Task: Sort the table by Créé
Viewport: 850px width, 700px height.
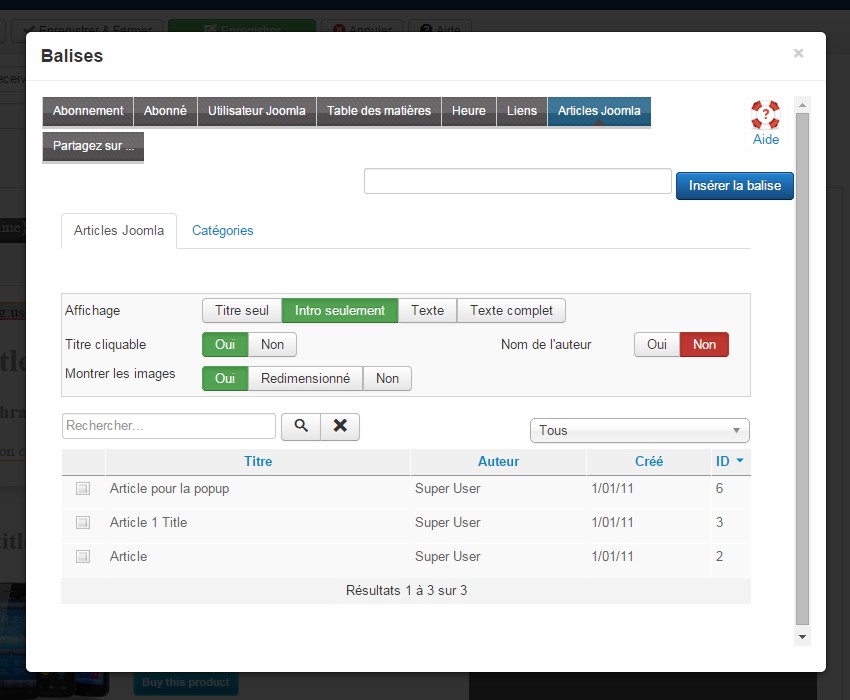Action: [x=649, y=461]
